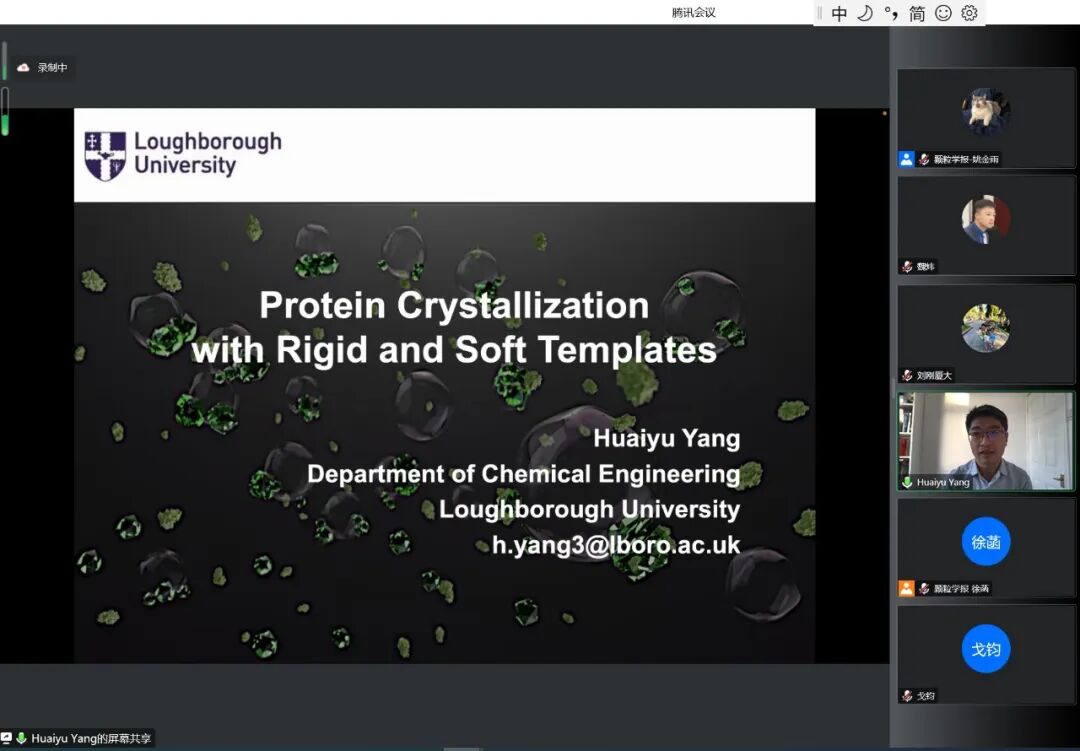Screen dimensions: 1080x751
Task: Click the Loughborough University logo on slide
Action: click(x=183, y=155)
